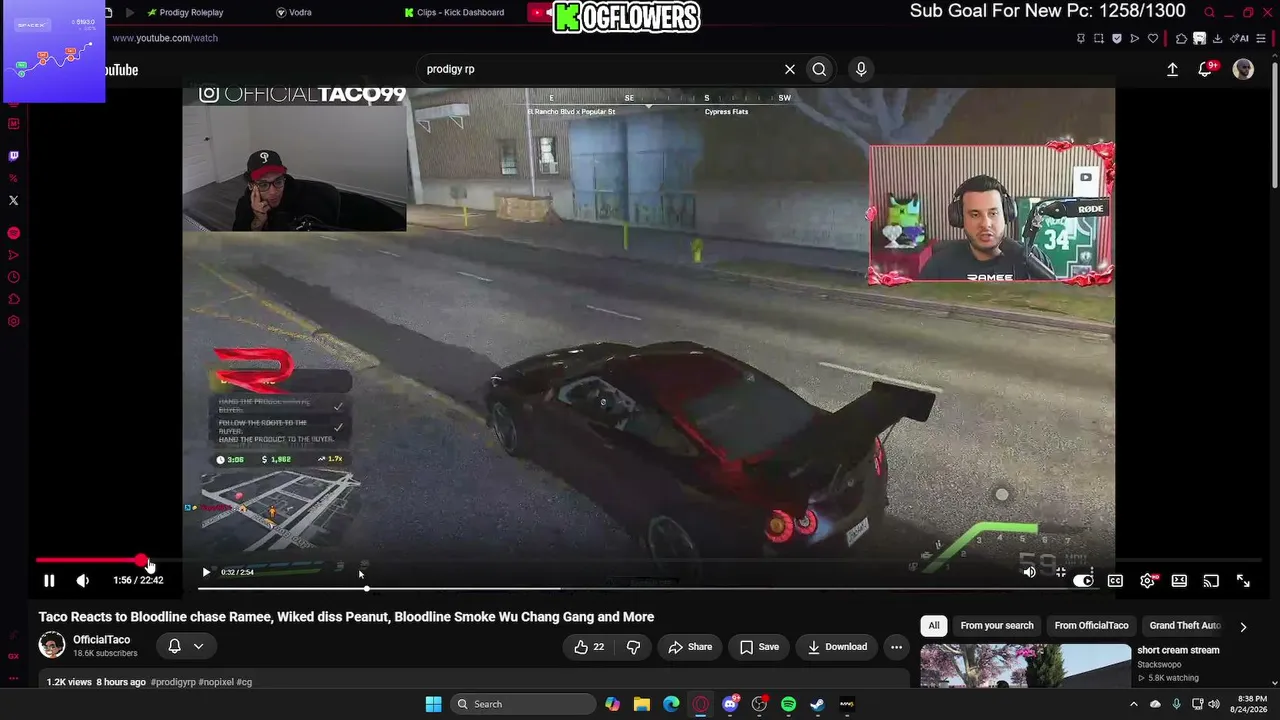Open YouTube player settings gear
Viewport: 1280px width, 720px height.
[1147, 580]
